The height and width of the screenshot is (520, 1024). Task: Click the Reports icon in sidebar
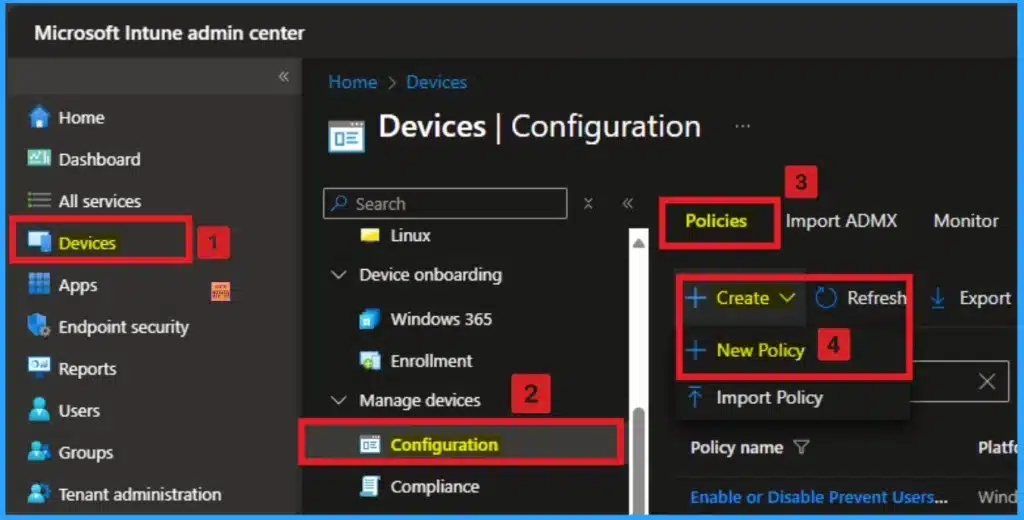[39, 368]
